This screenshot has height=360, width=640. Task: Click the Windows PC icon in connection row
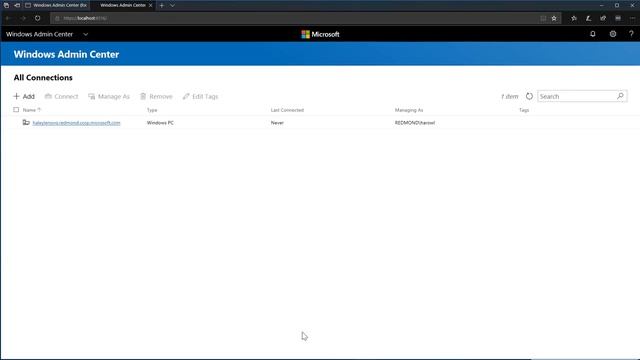pos(26,122)
